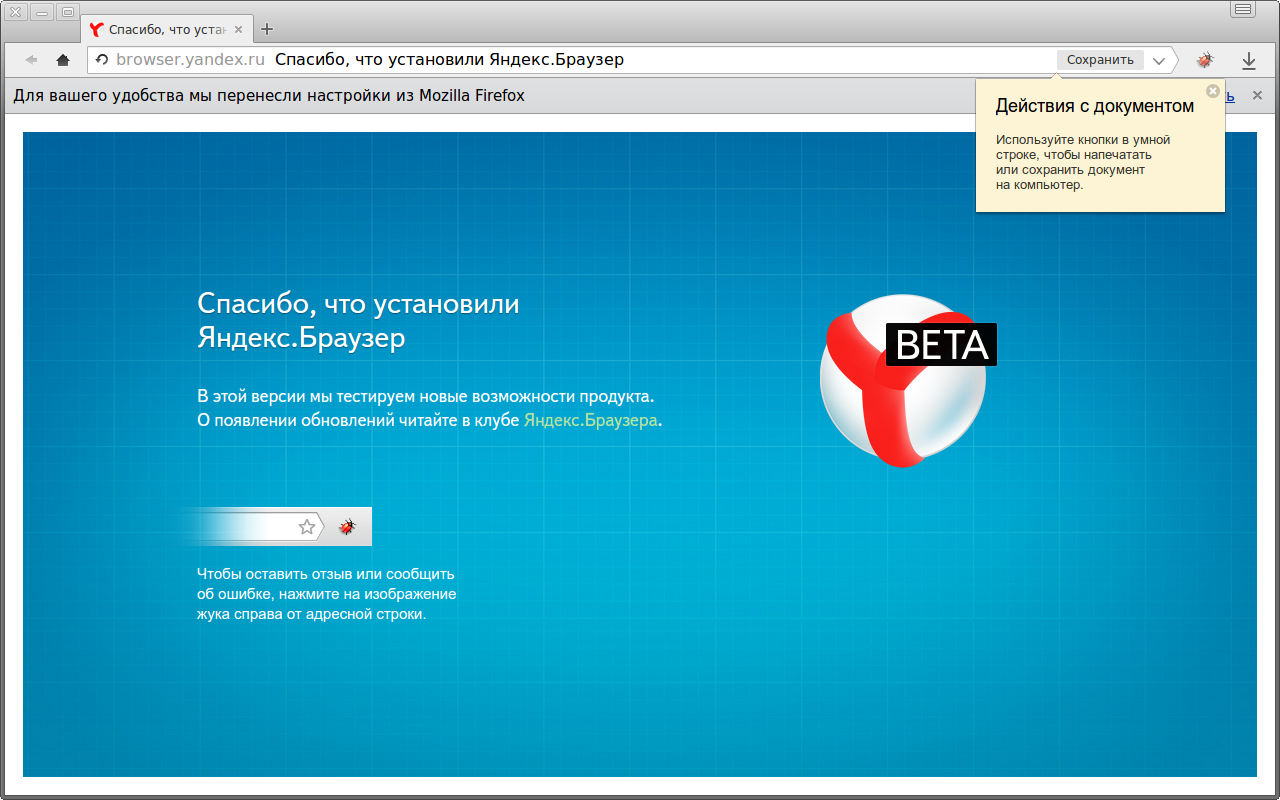1280x800 pixels.
Task: Open the browser menu icon at top right
Action: pyautogui.click(x=1243, y=11)
